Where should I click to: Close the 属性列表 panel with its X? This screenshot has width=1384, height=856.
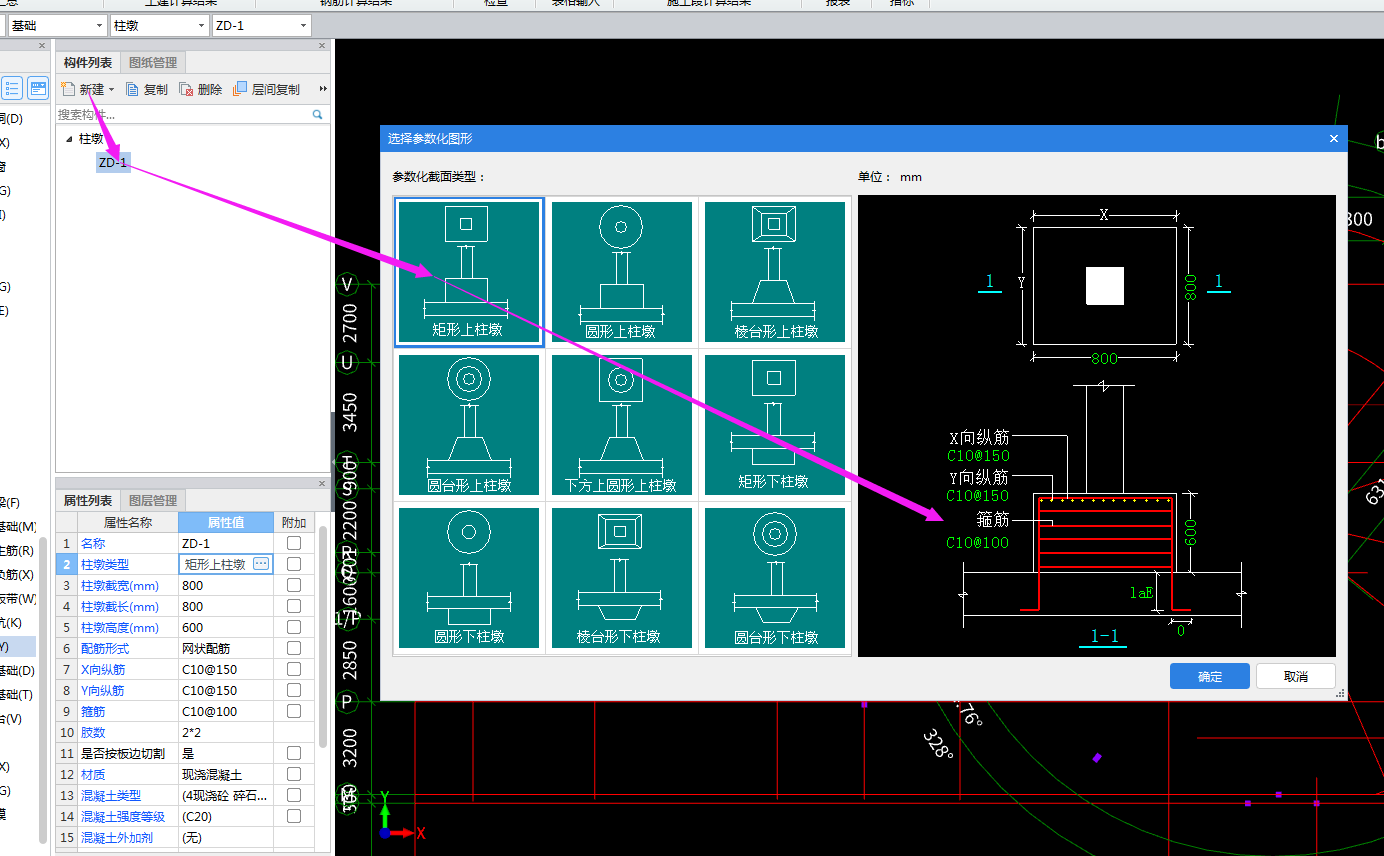click(322, 483)
